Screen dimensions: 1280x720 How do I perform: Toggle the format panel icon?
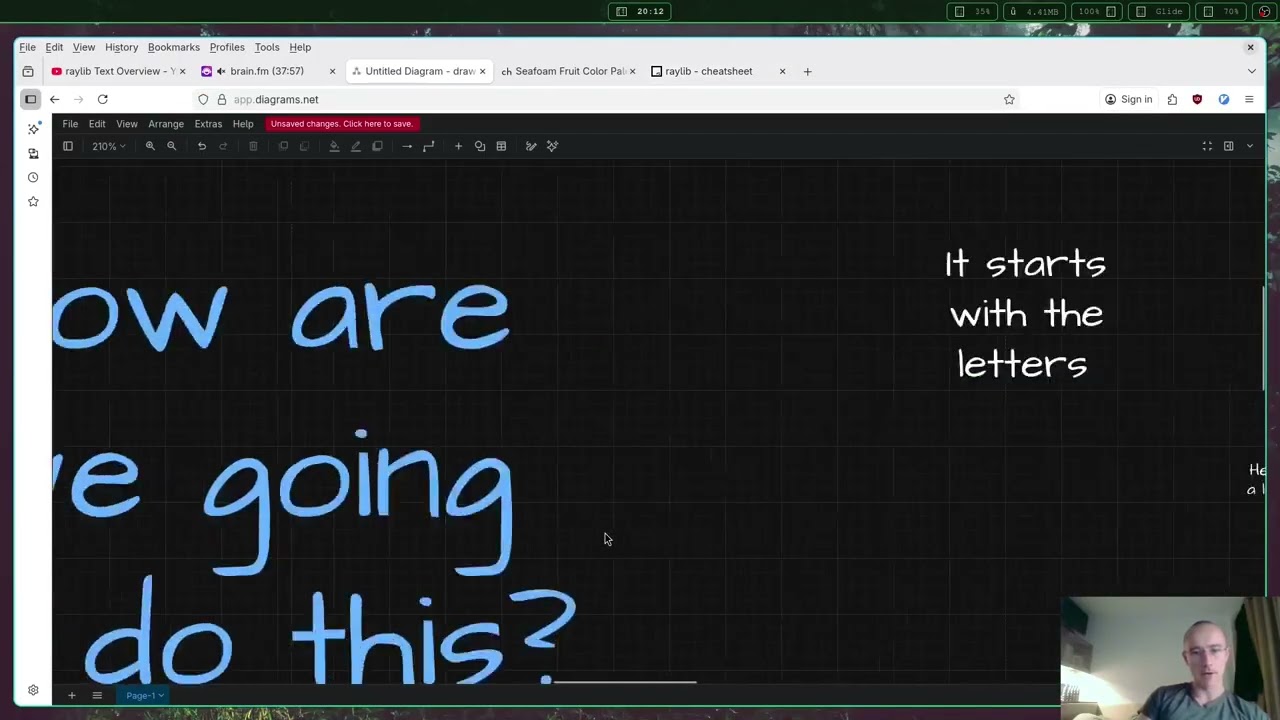click(x=1229, y=146)
